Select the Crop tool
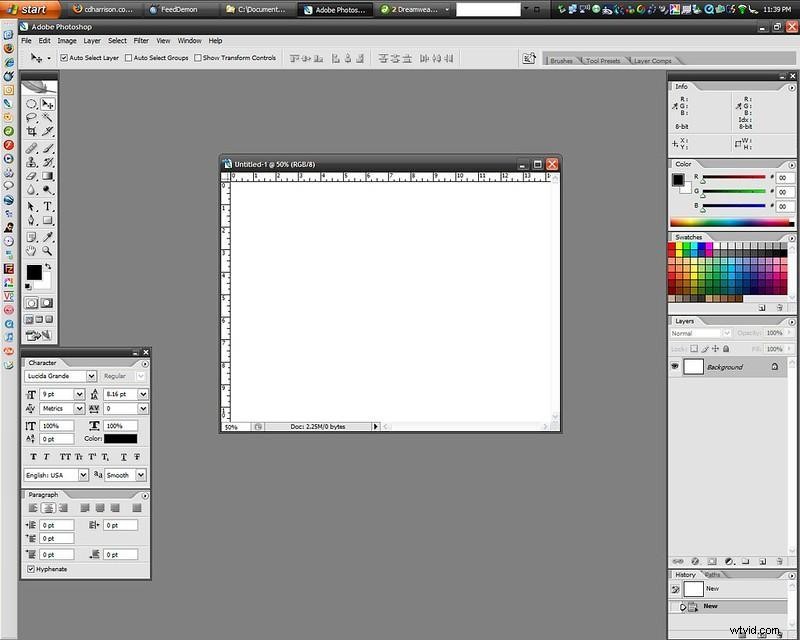800x640 pixels. coord(34,131)
